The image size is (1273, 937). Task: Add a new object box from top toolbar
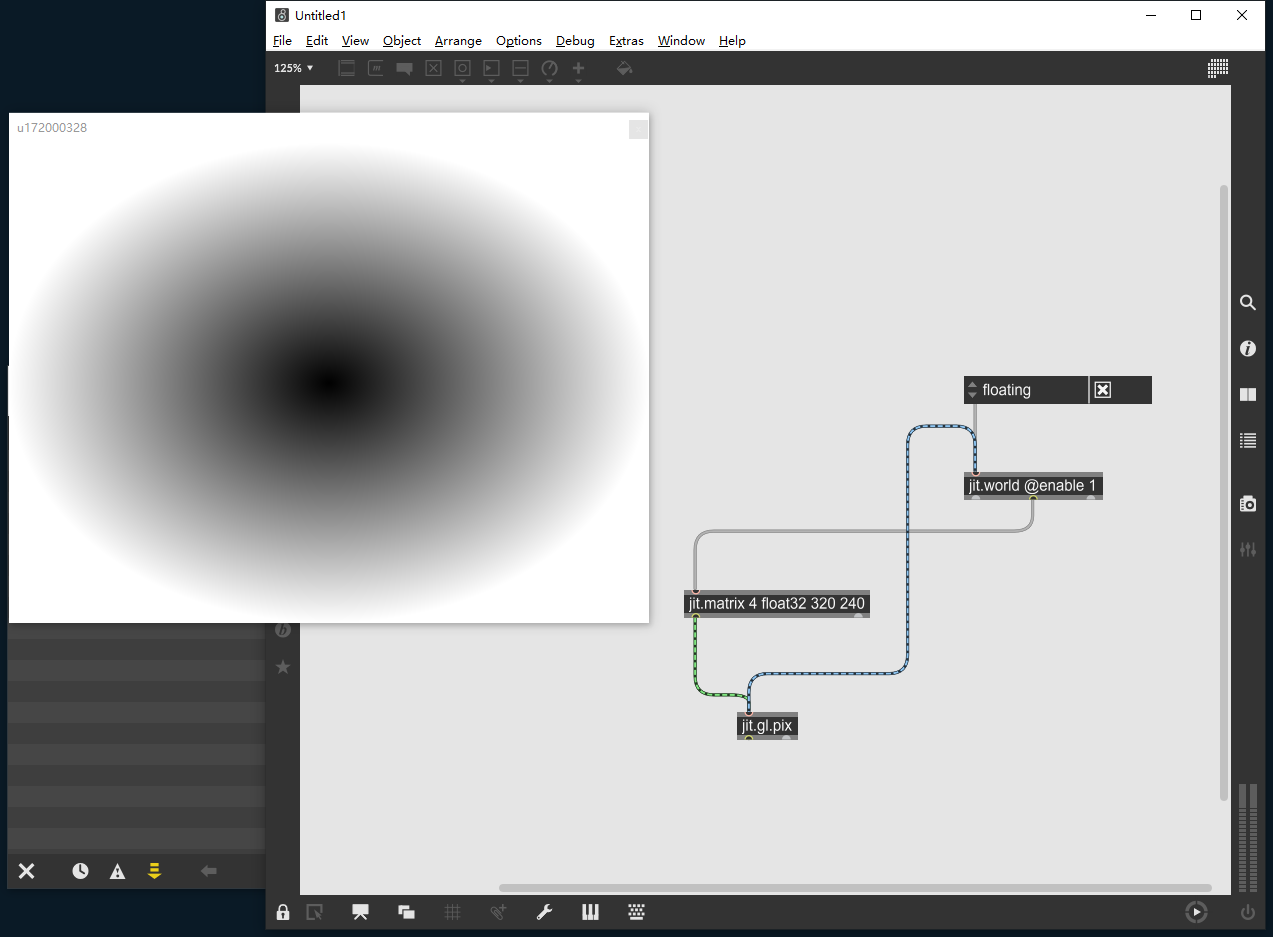346,69
